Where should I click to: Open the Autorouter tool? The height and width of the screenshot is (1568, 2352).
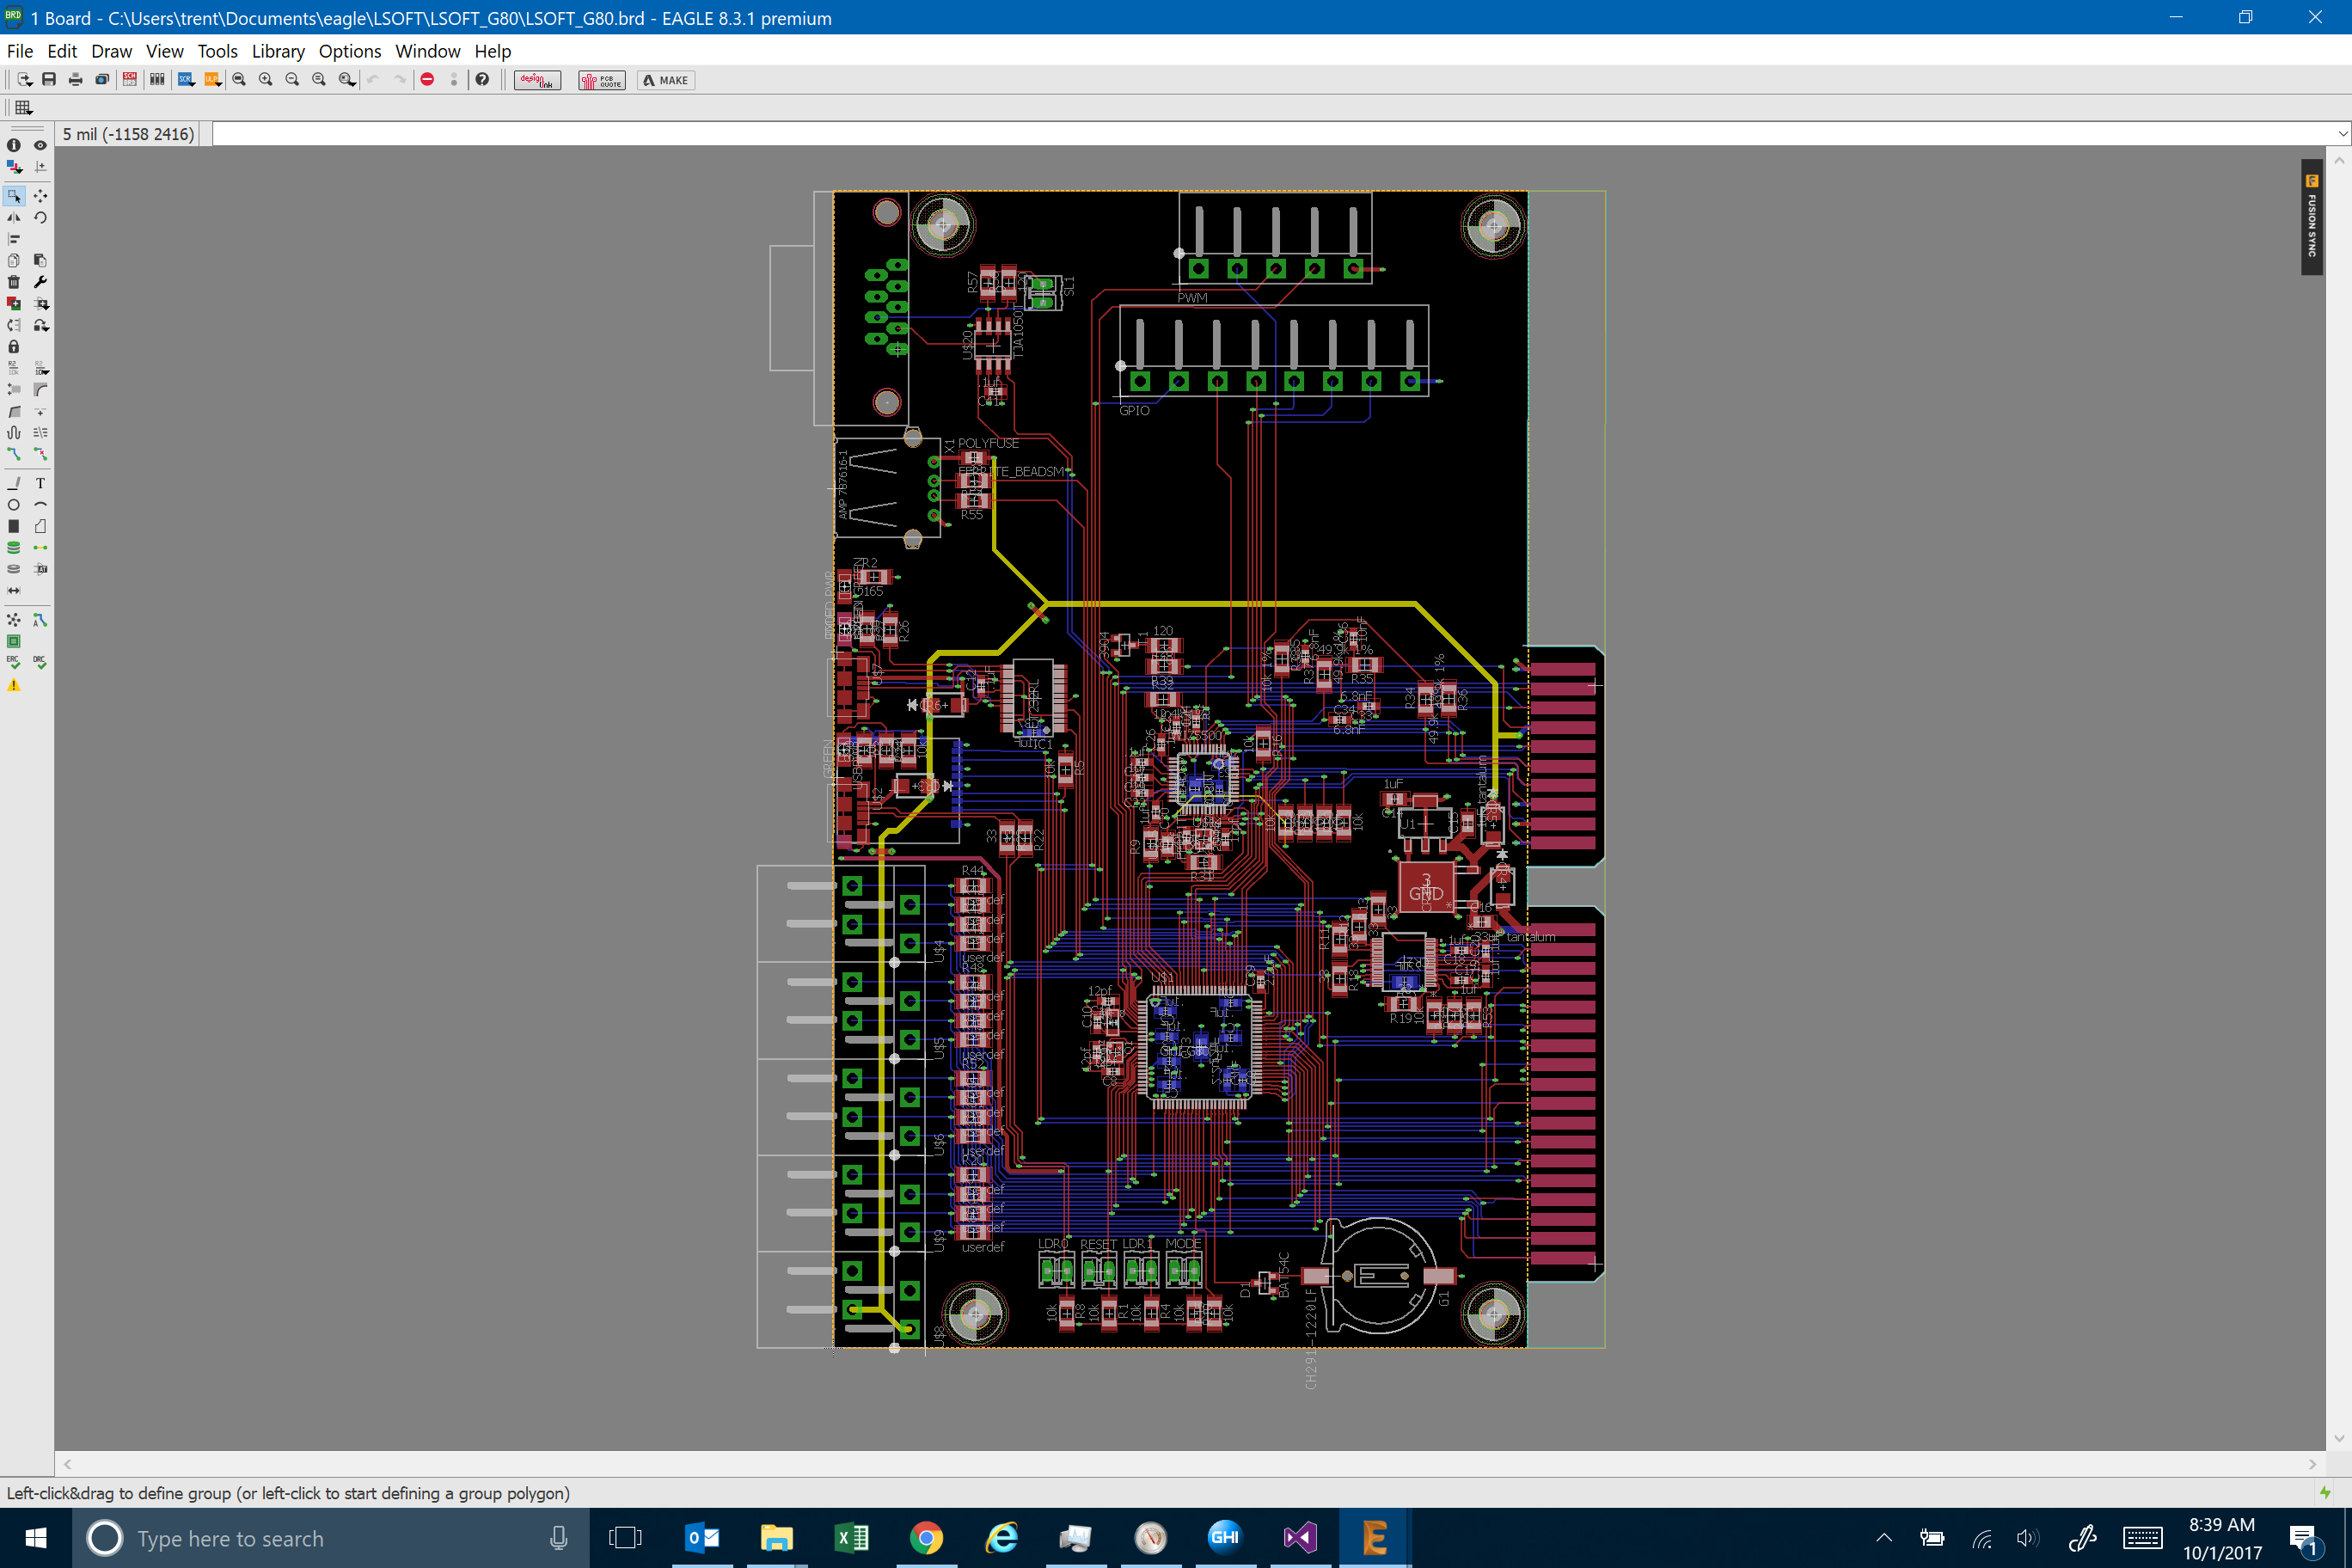click(x=40, y=620)
